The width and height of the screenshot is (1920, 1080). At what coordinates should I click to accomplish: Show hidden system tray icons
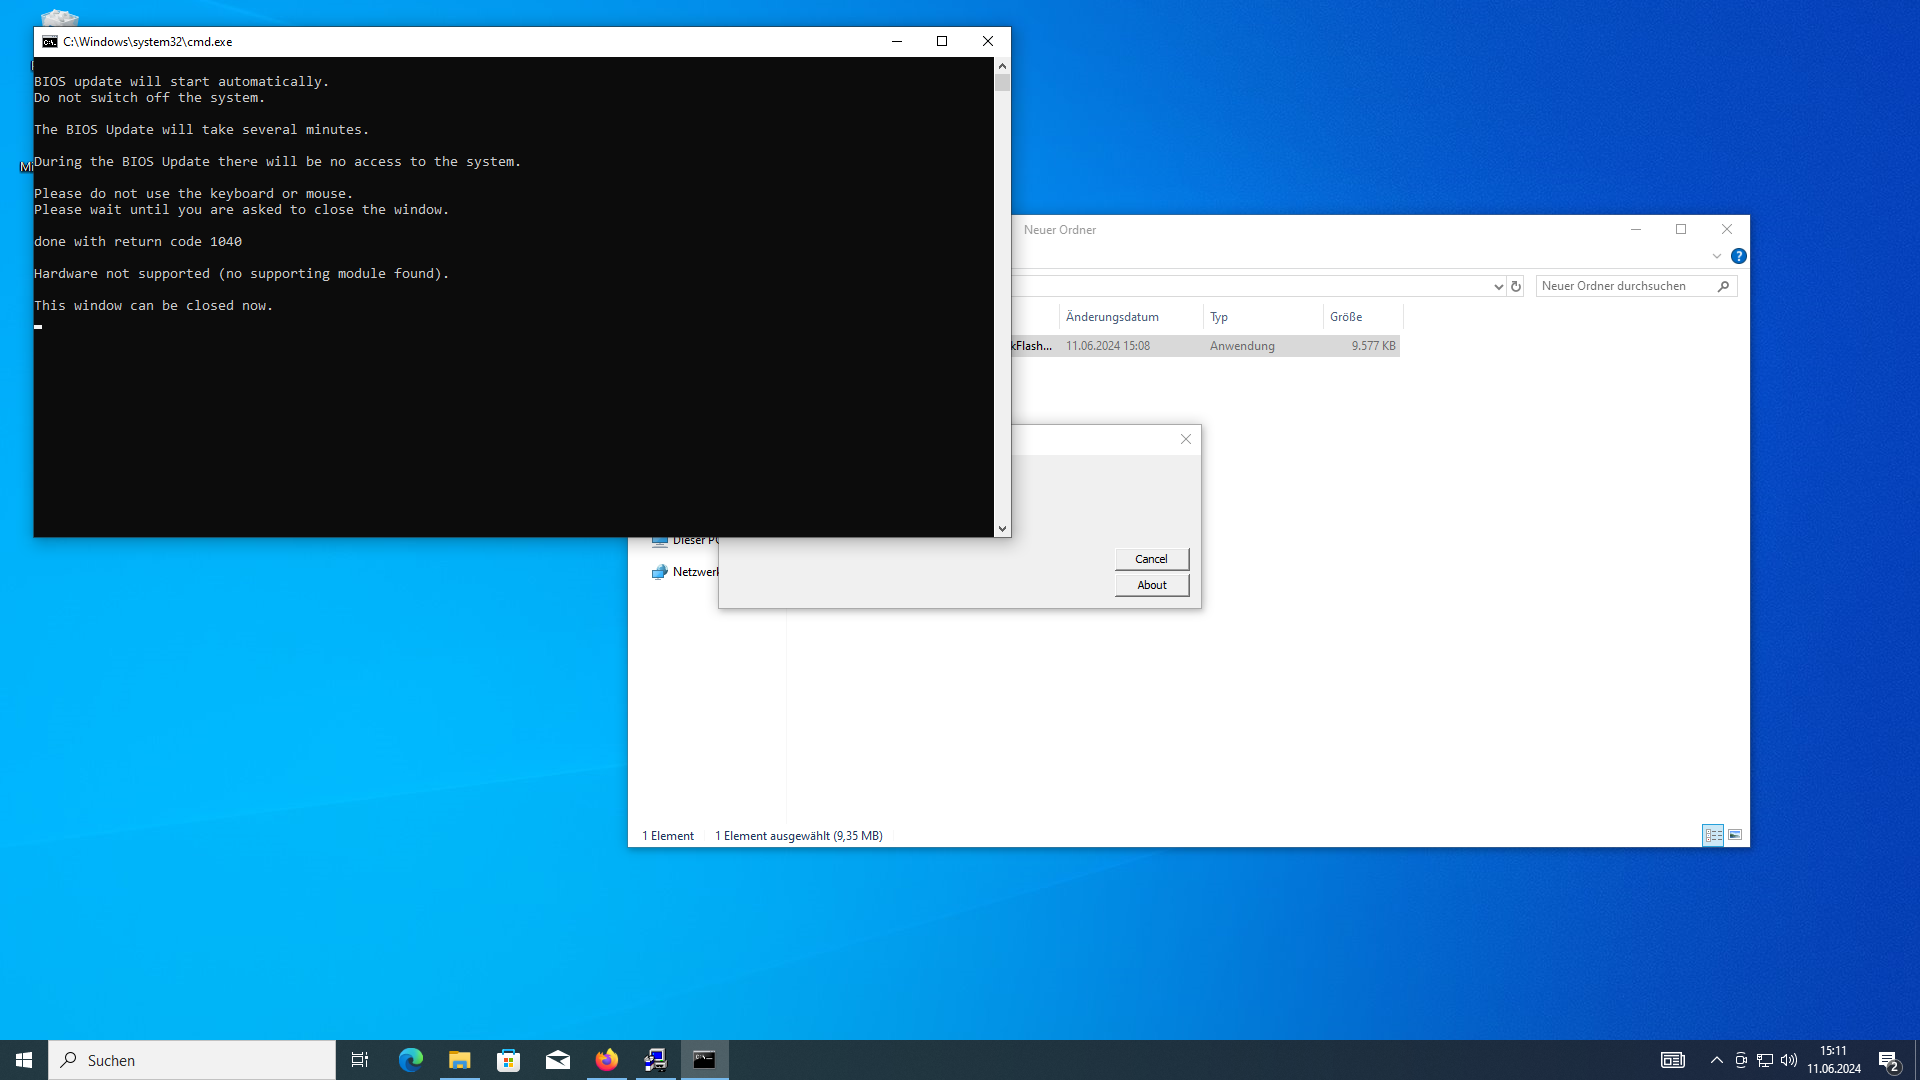click(1717, 1060)
